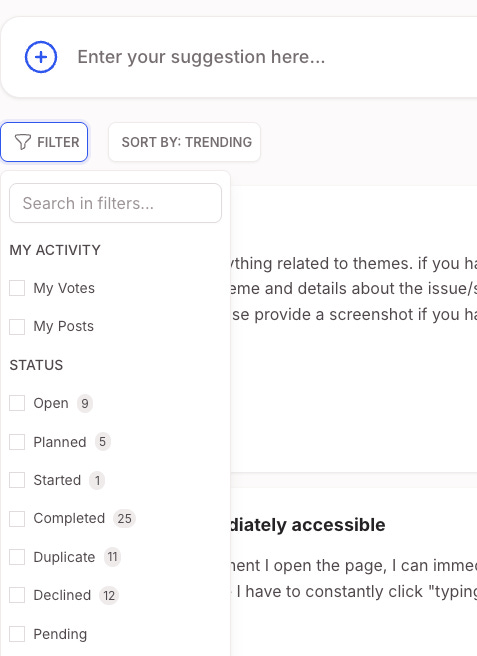This screenshot has height=656, width=477.
Task: Select the Planned status checkbox
Action: 17,442
